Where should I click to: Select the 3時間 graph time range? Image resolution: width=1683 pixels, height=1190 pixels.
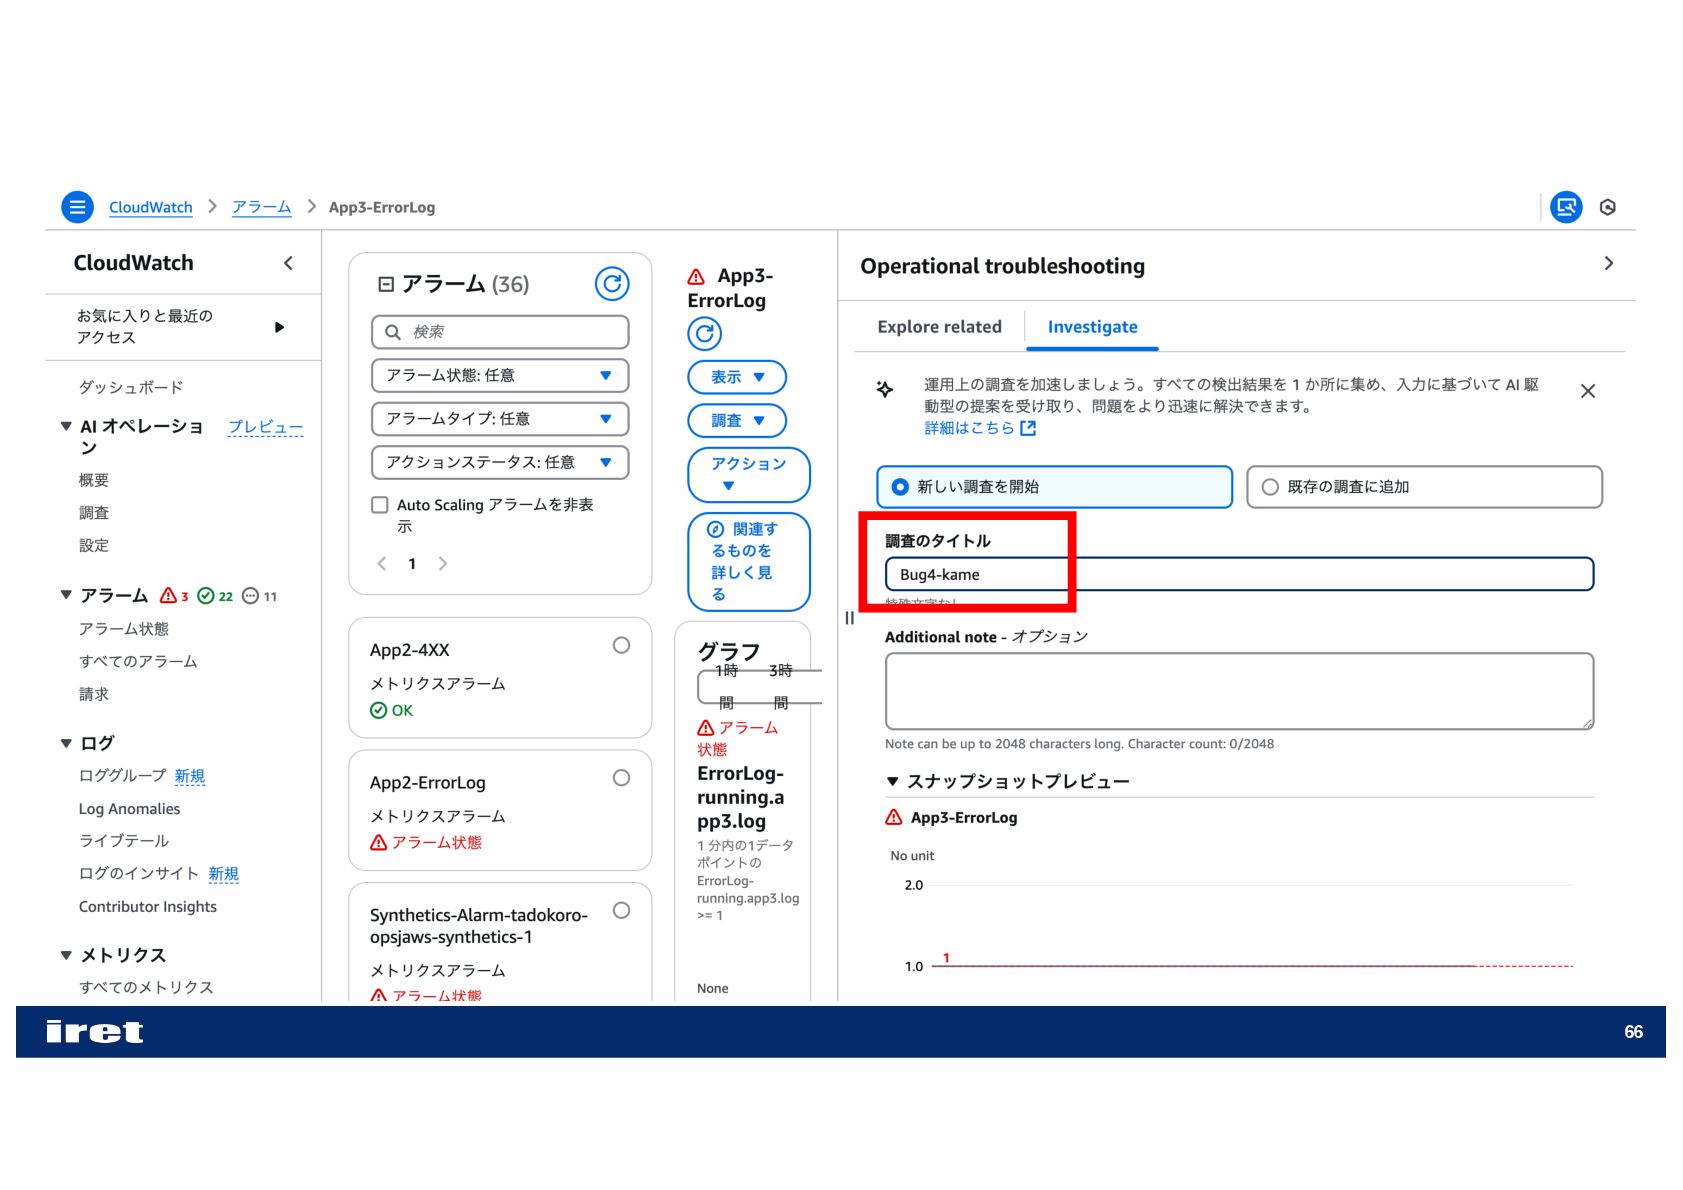tap(781, 686)
